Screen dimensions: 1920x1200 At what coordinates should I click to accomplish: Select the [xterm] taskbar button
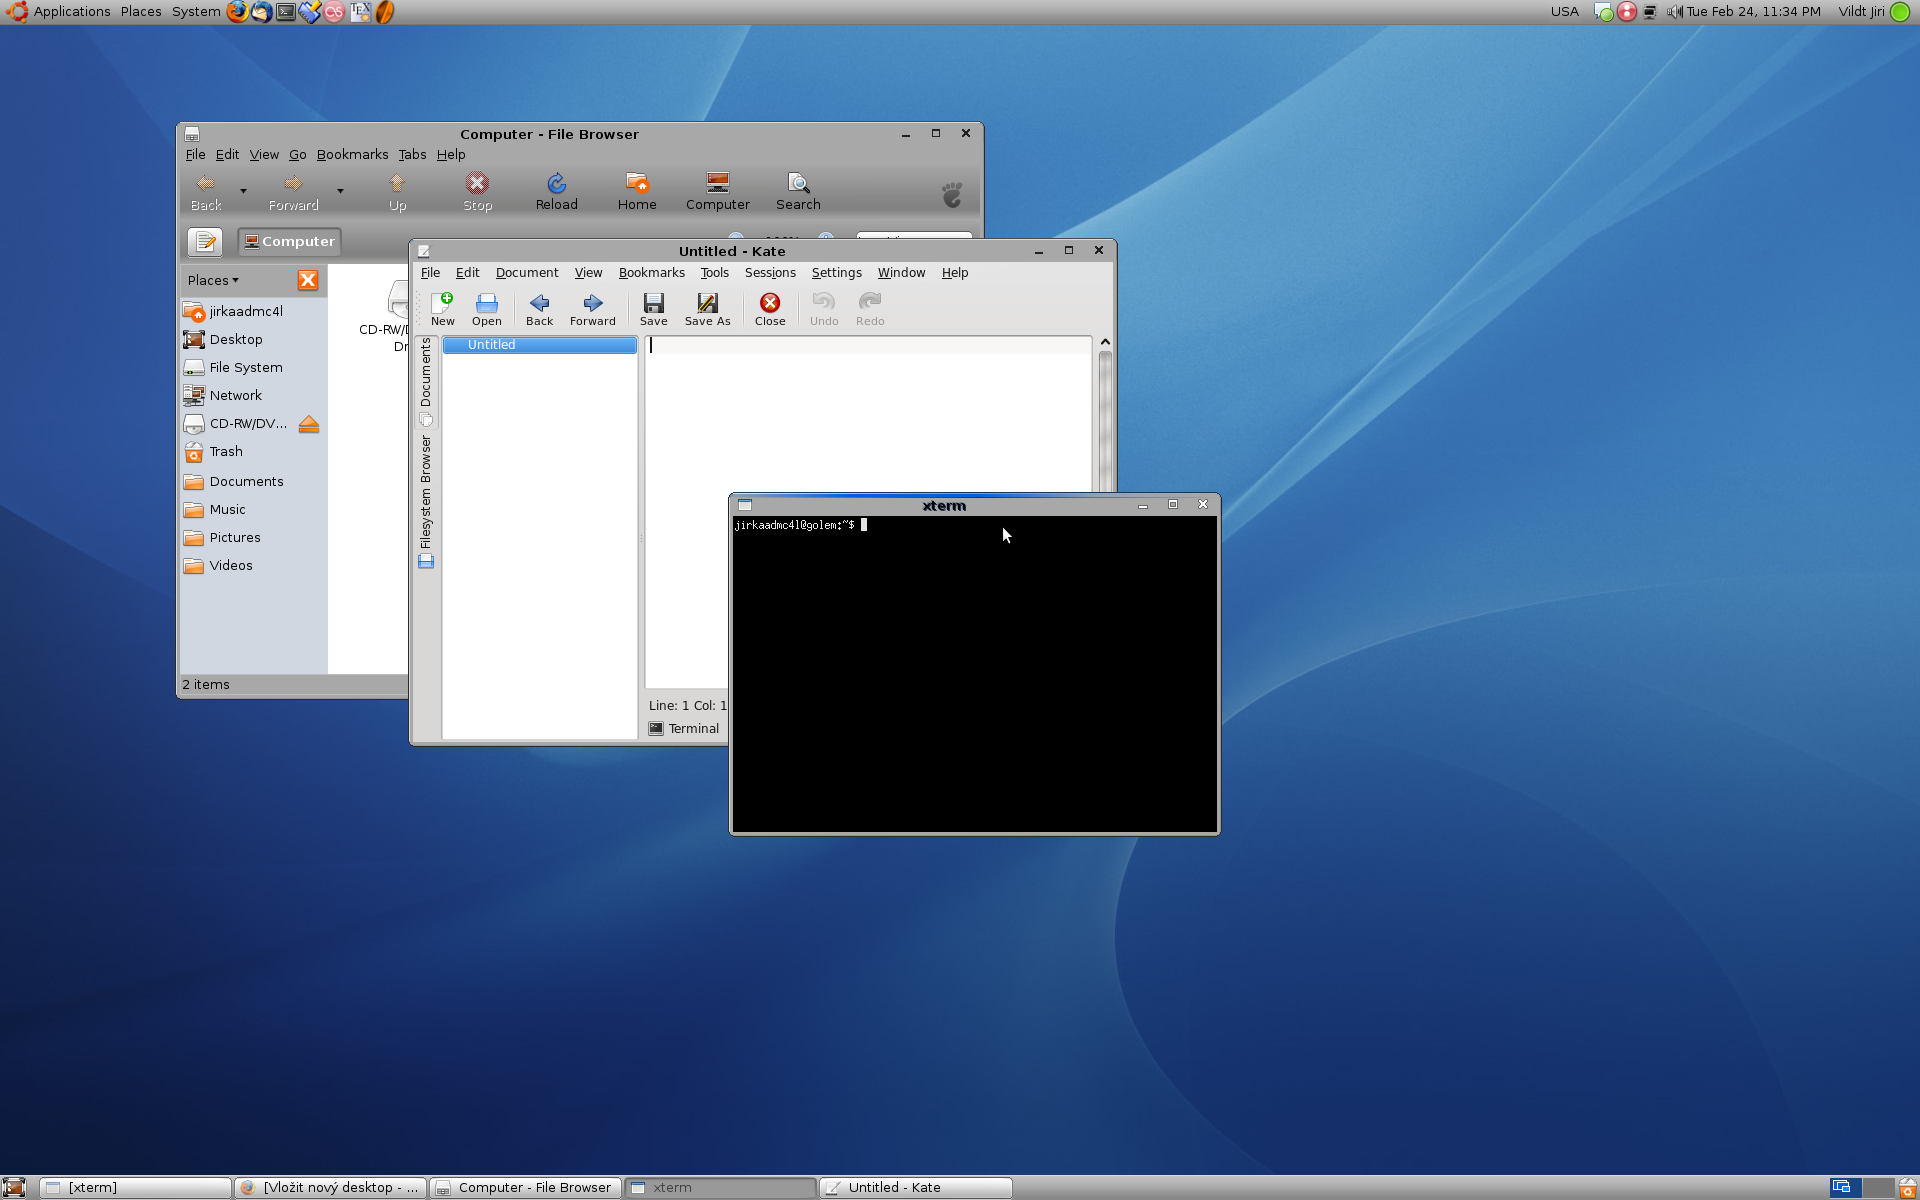click(x=136, y=1188)
